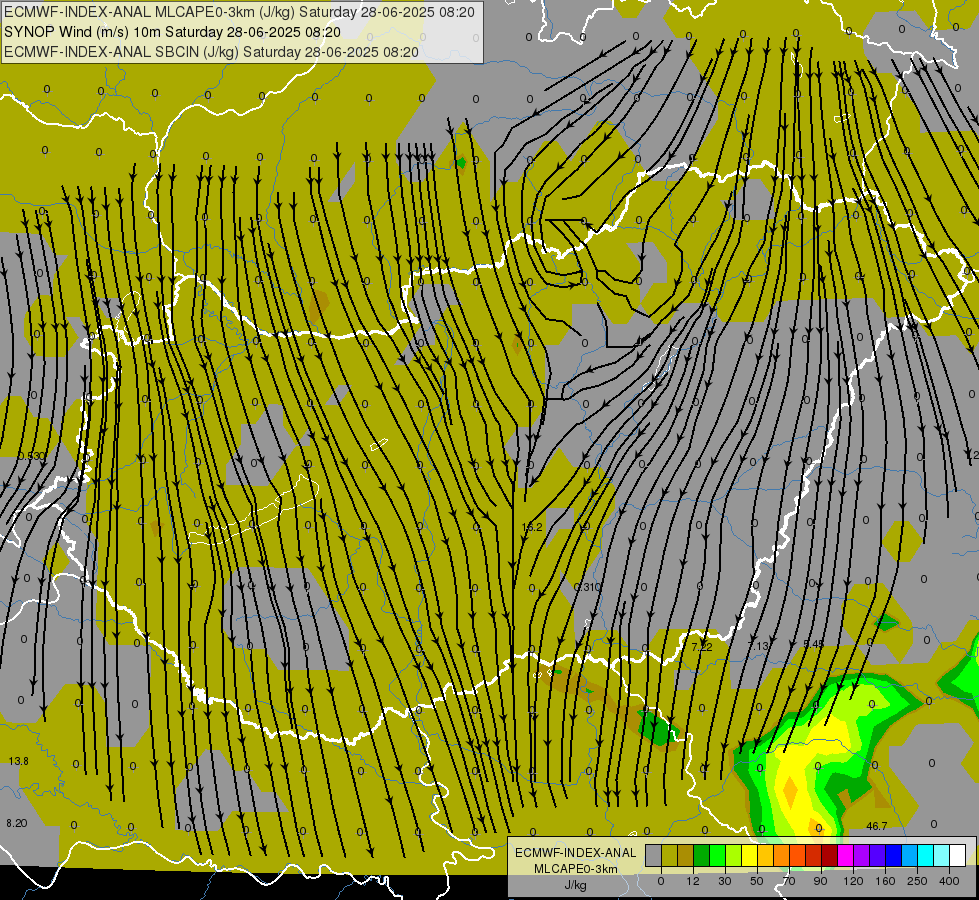Image resolution: width=979 pixels, height=900 pixels.
Task: Click the legend tick label 70
Action: pyautogui.click(x=789, y=881)
